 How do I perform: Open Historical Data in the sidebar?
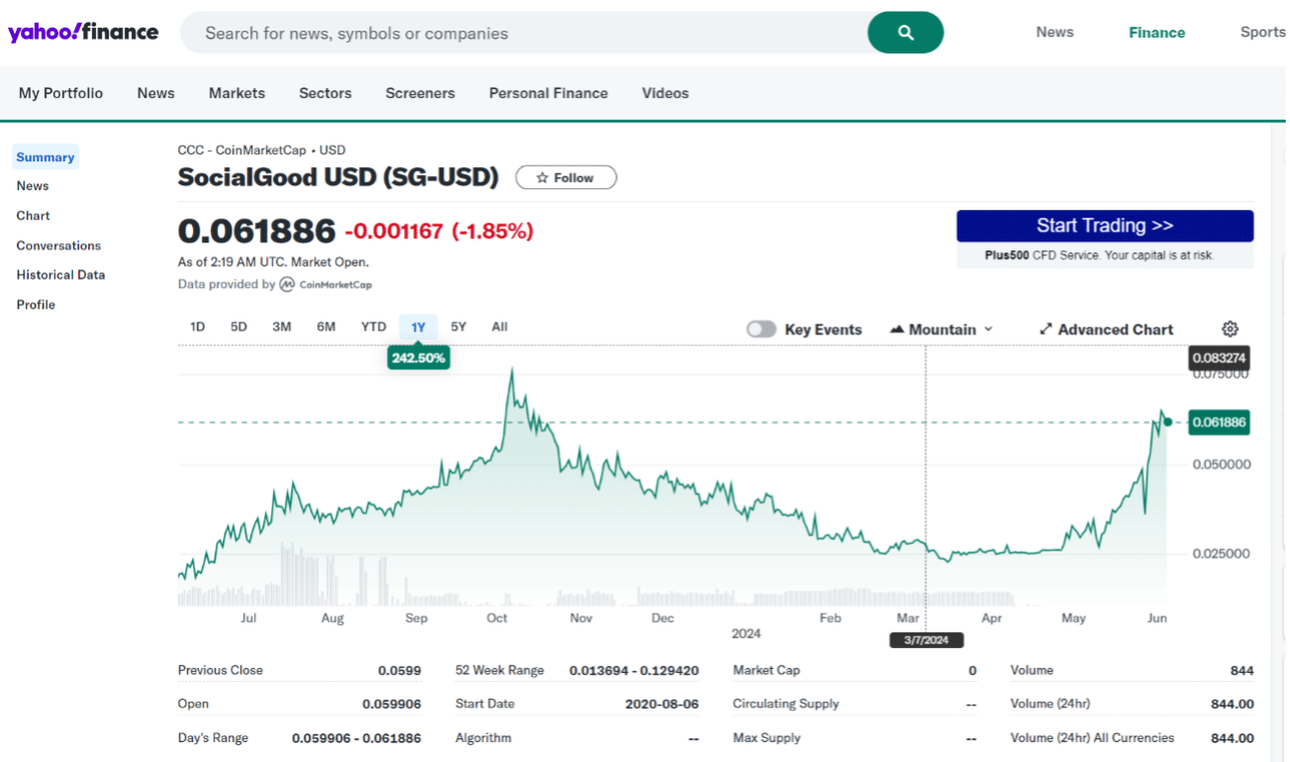point(60,275)
